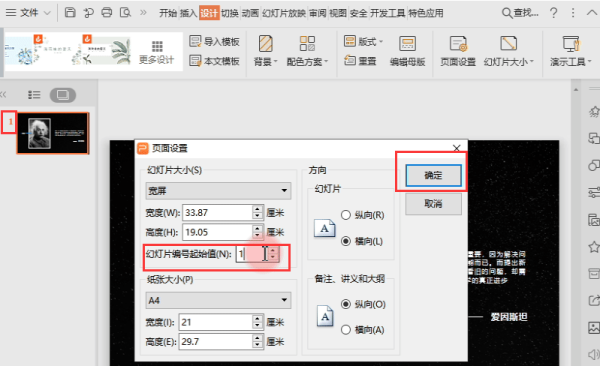Expand the 宽屏 slide size dropdown
600x366 pixels.
tap(218, 191)
